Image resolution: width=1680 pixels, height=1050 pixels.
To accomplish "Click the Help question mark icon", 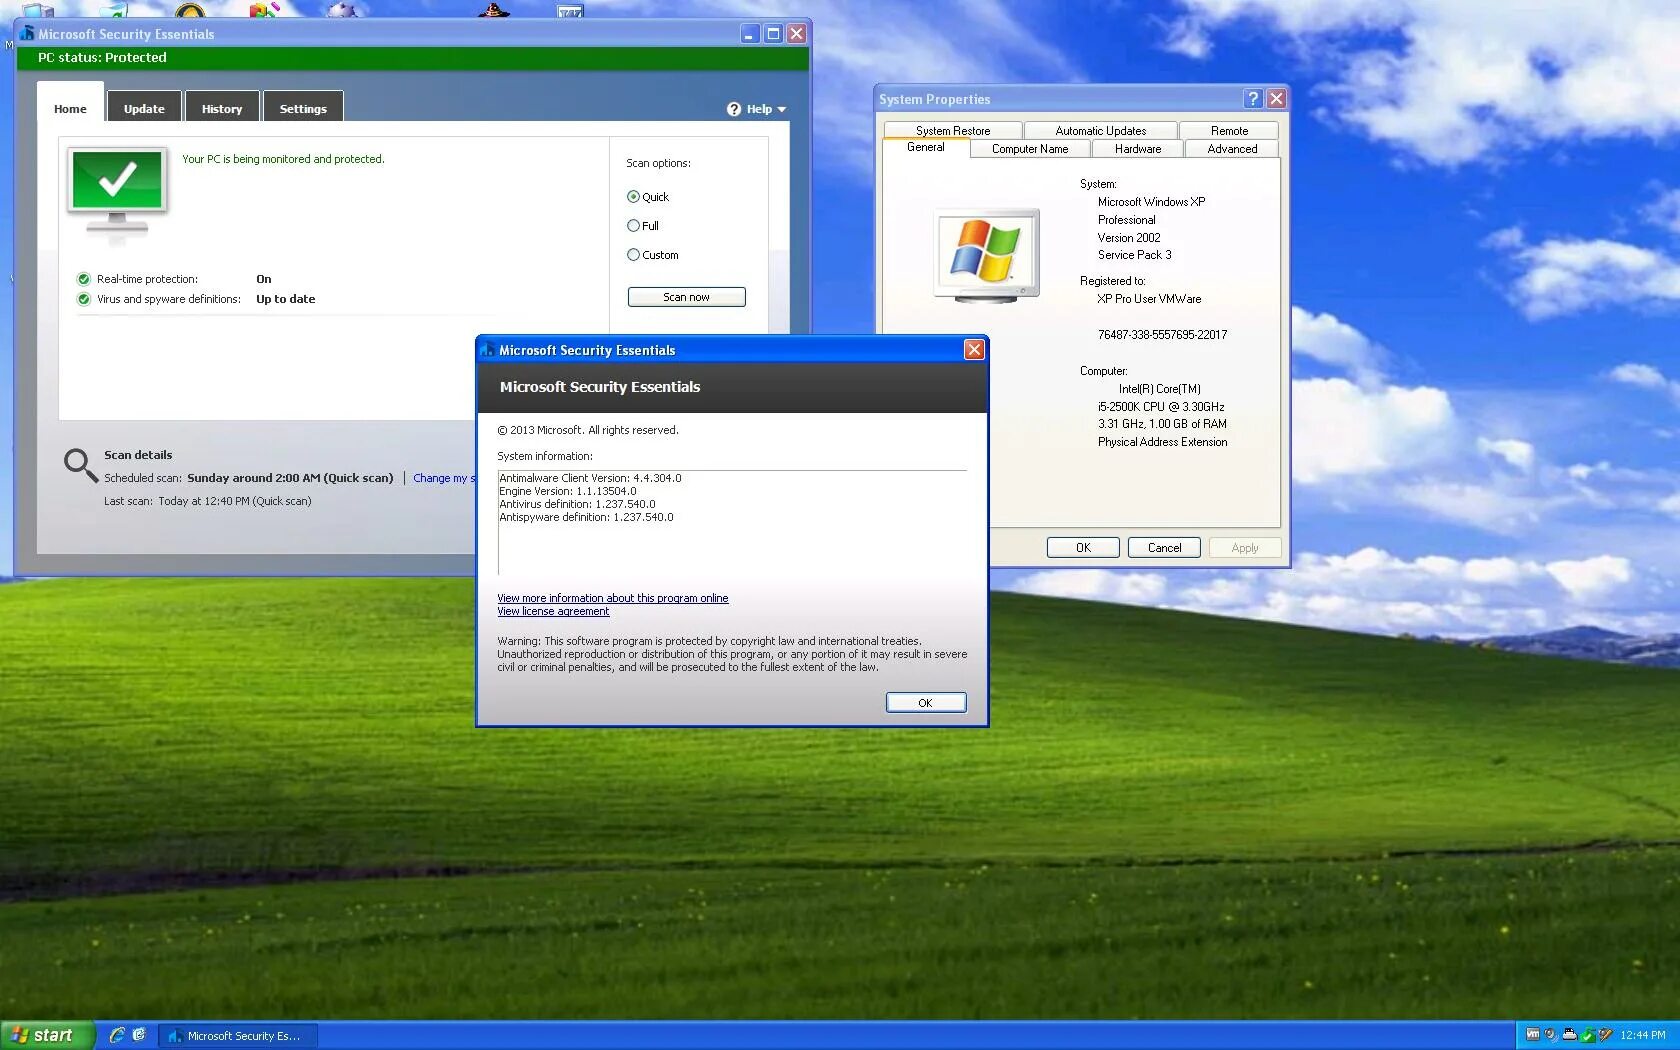I will click(734, 109).
